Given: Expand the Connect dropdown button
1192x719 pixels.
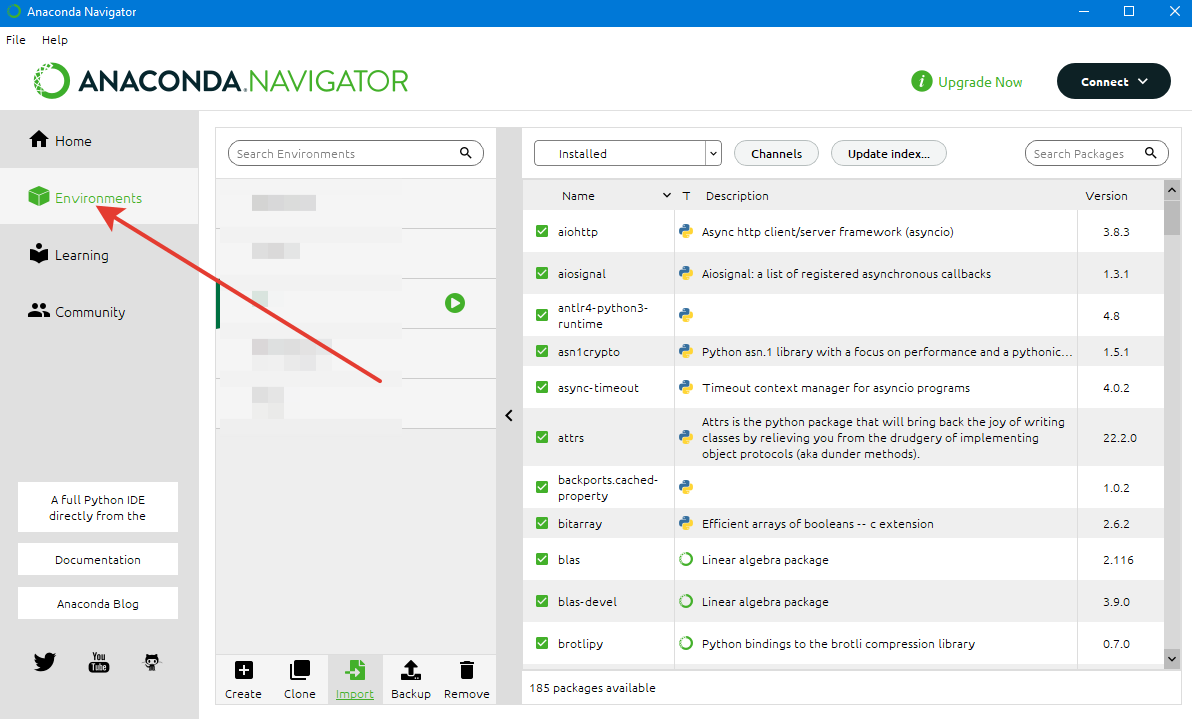Looking at the screenshot, I should pos(1114,81).
